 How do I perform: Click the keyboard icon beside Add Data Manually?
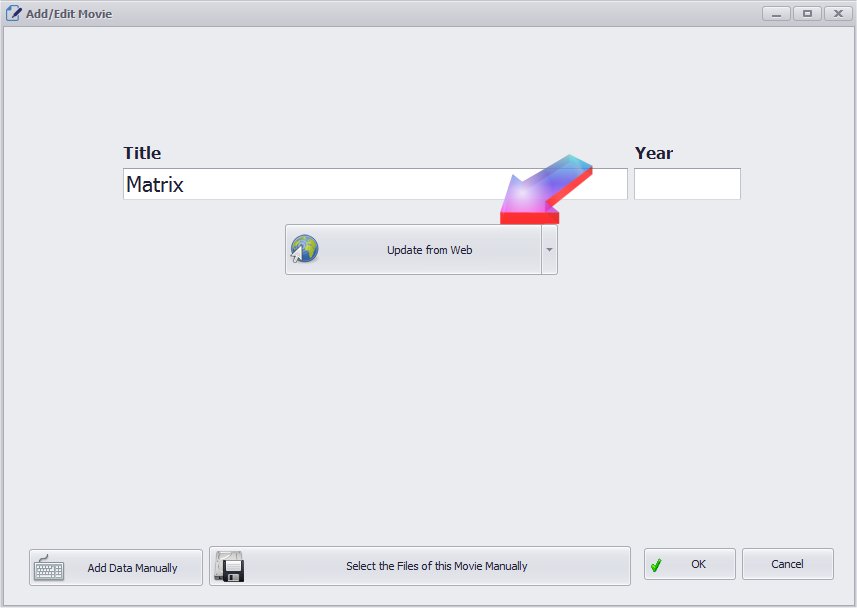coord(49,568)
